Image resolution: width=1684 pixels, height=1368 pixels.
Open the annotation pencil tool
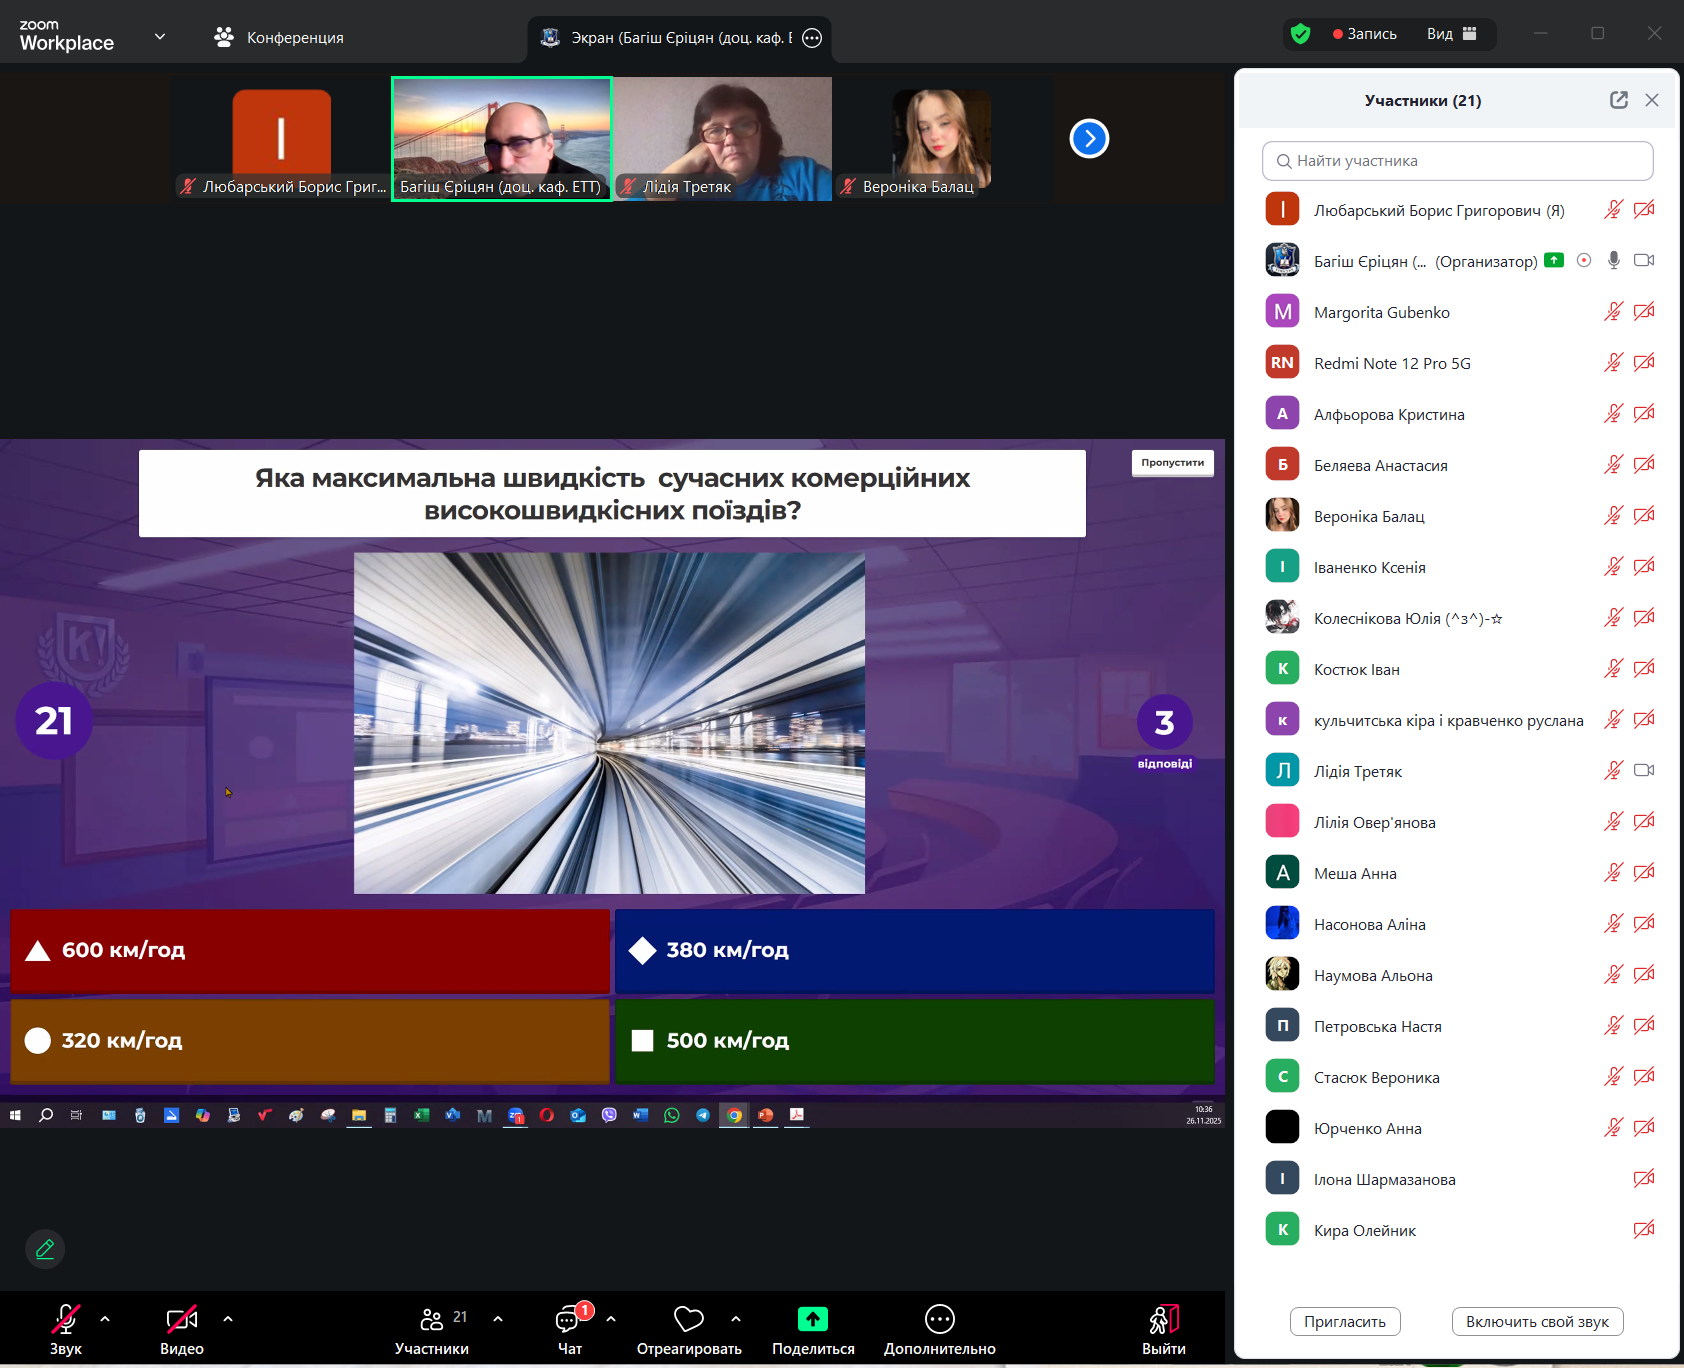(45, 1249)
